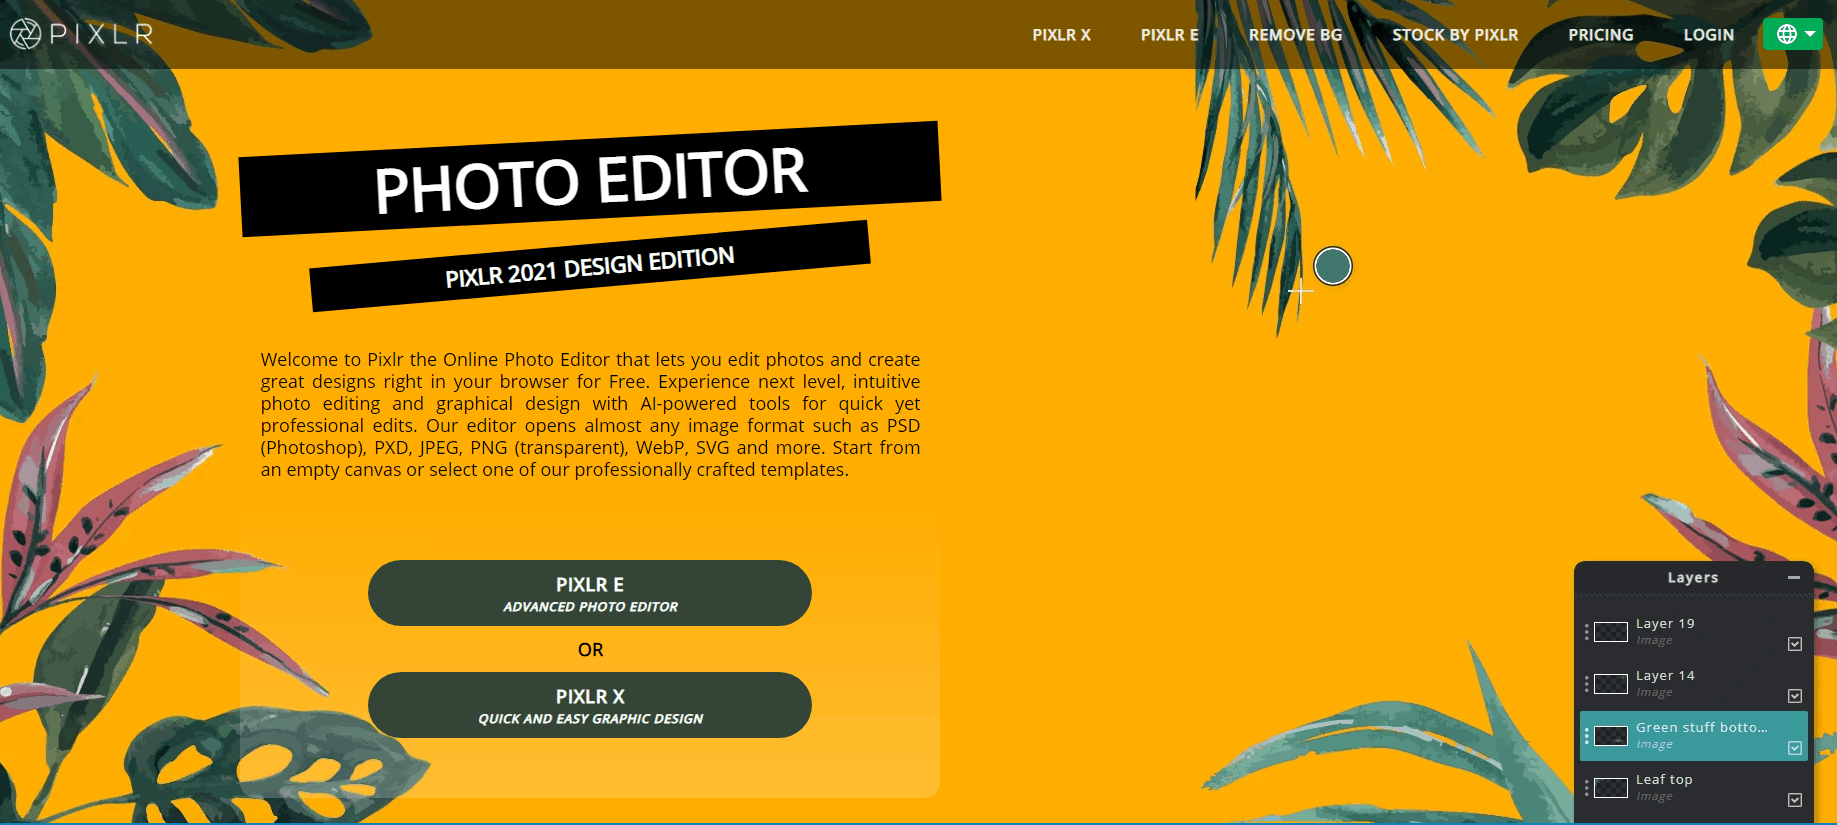This screenshot has height=825, width=1837.
Task: Select the Layer 14 thumbnail
Action: (x=1610, y=684)
